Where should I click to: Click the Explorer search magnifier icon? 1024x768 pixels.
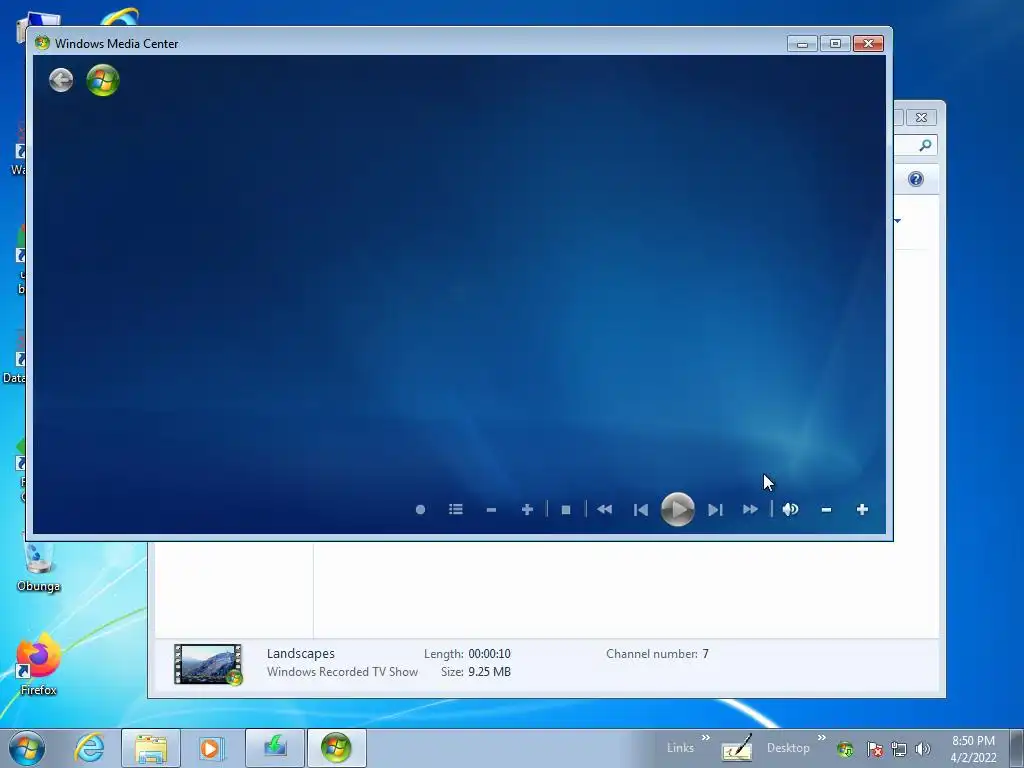click(x=925, y=145)
